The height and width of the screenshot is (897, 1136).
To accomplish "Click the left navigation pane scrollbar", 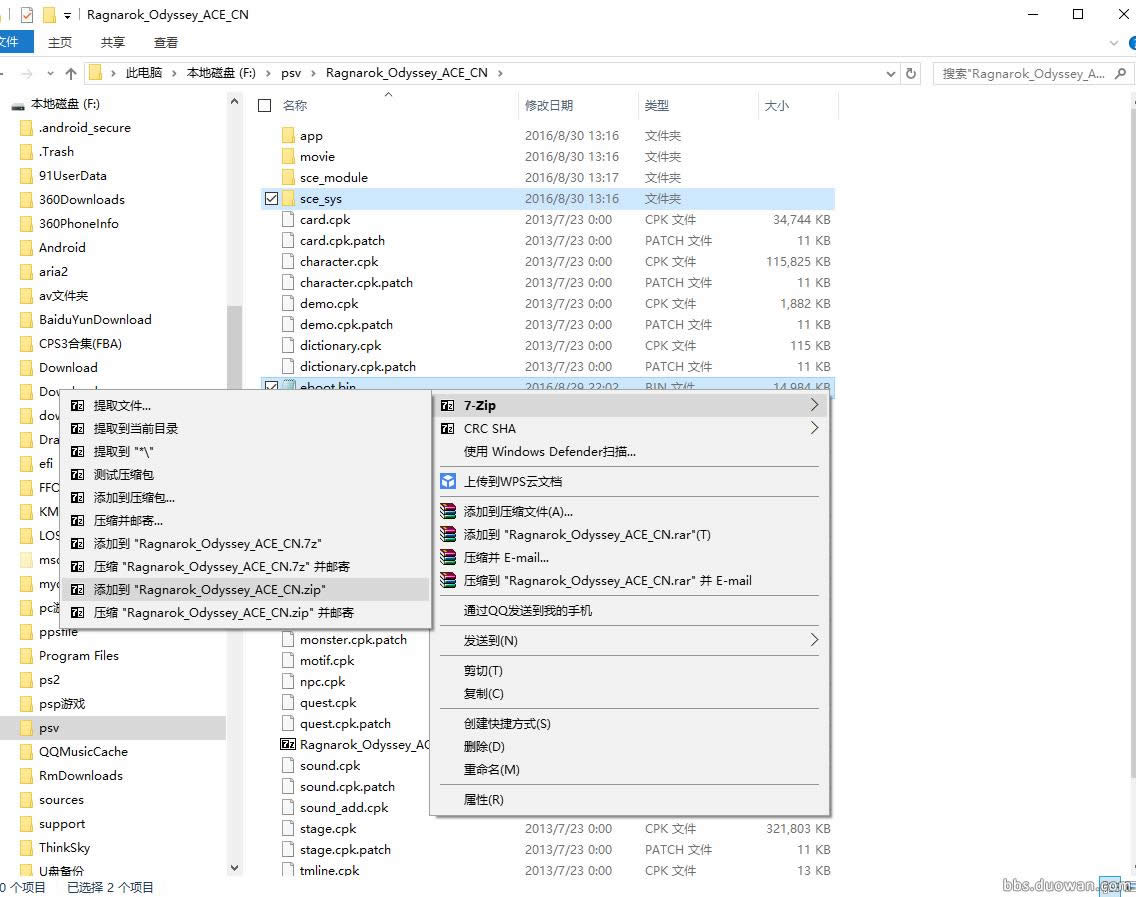I will (x=235, y=400).
